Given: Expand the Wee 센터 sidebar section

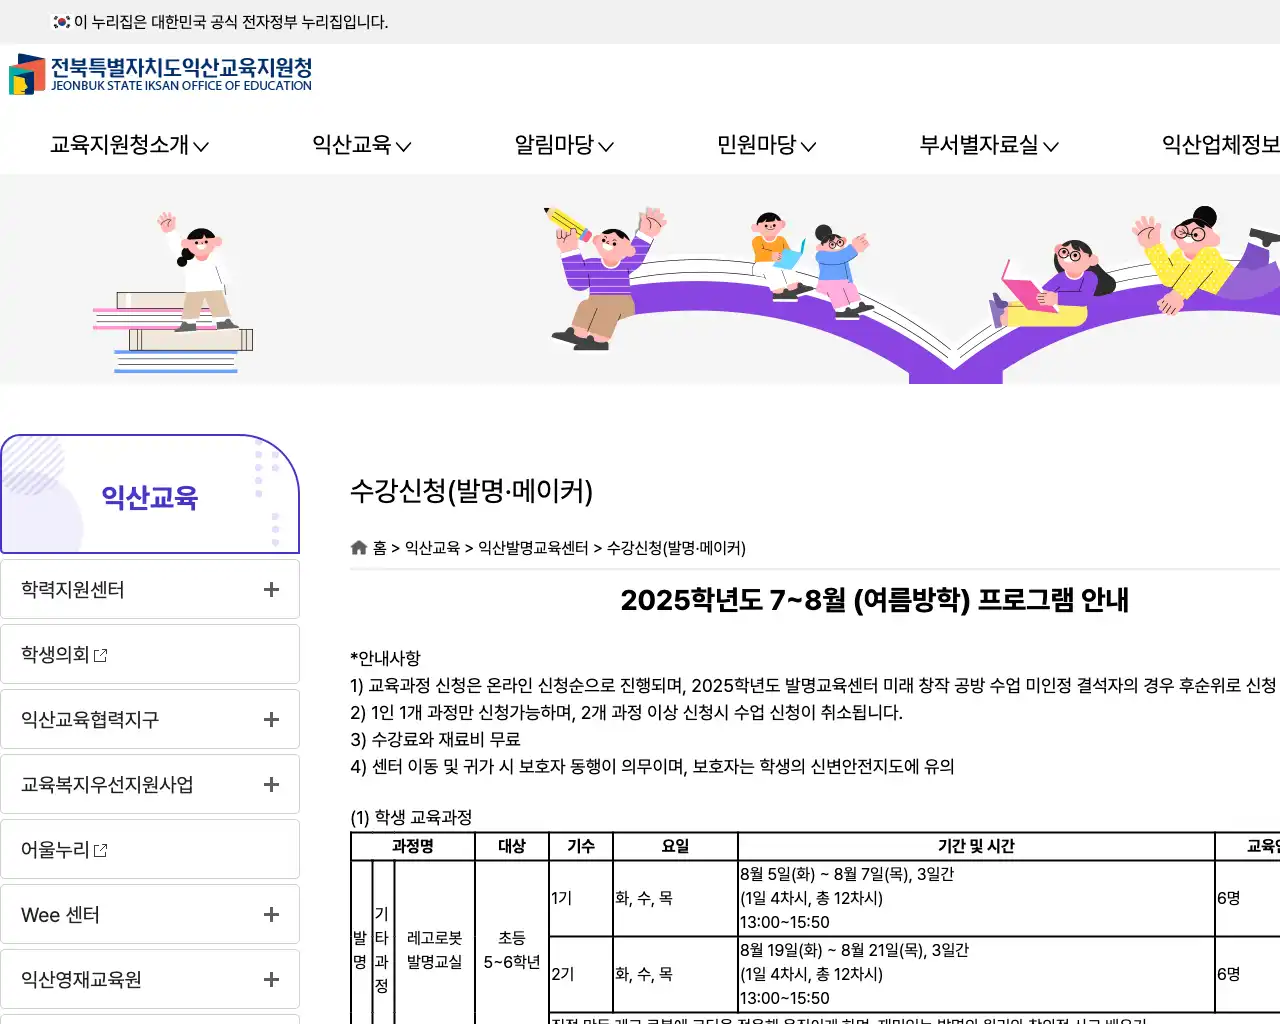Looking at the screenshot, I should click(x=270, y=914).
